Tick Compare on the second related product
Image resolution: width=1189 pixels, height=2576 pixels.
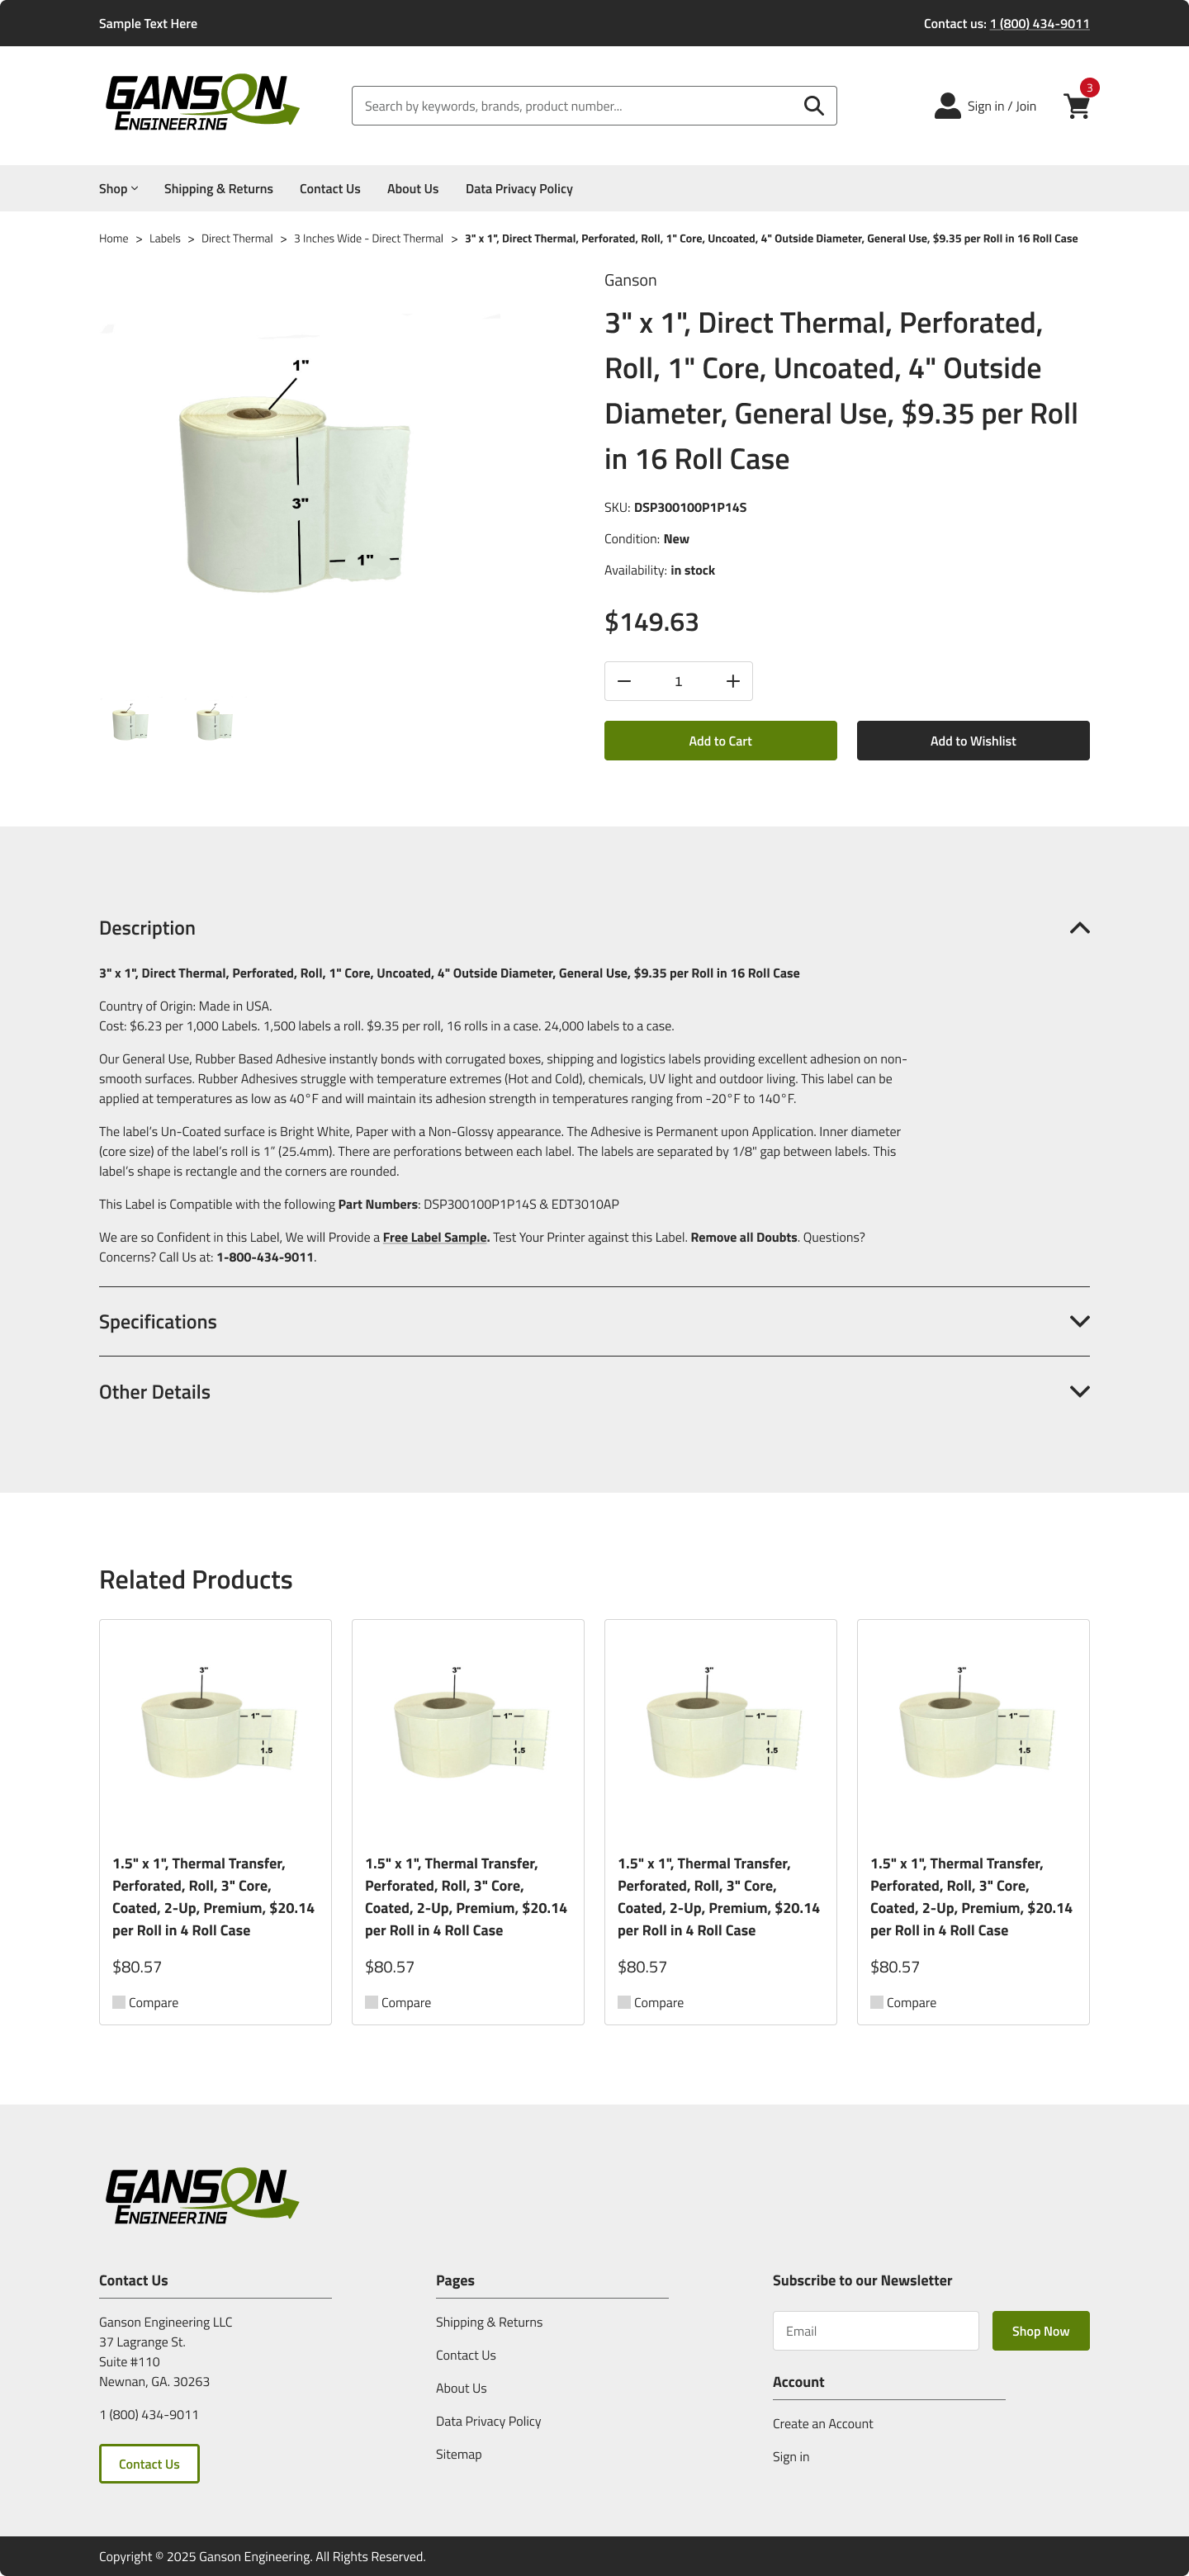372,2002
